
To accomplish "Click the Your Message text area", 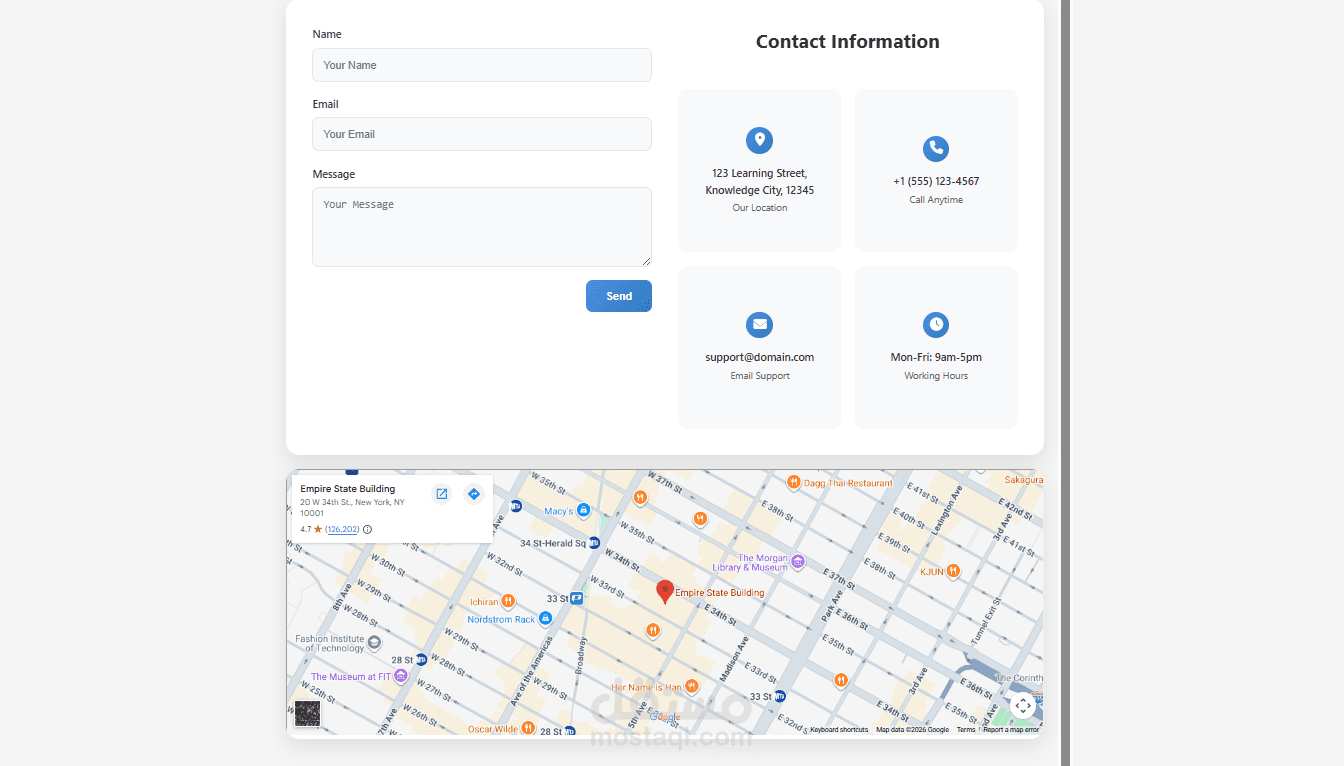I will pyautogui.click(x=482, y=227).
